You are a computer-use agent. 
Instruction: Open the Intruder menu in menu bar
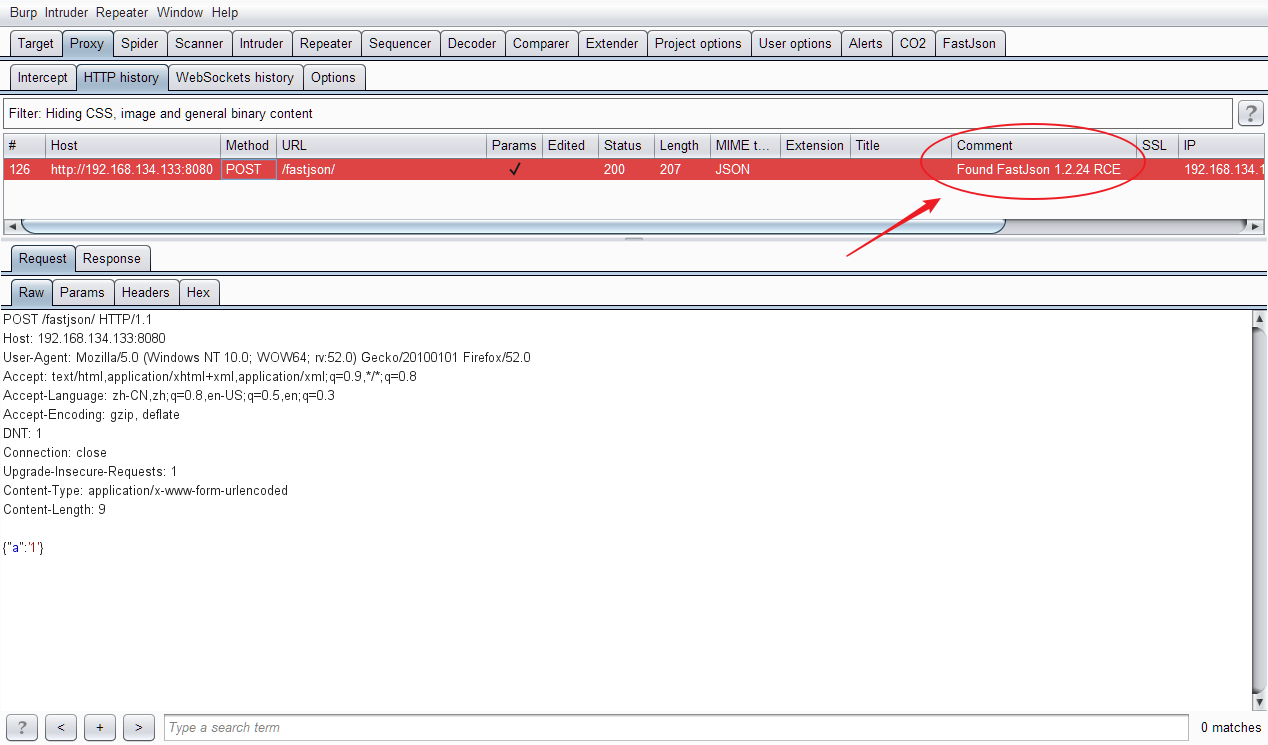tap(66, 13)
